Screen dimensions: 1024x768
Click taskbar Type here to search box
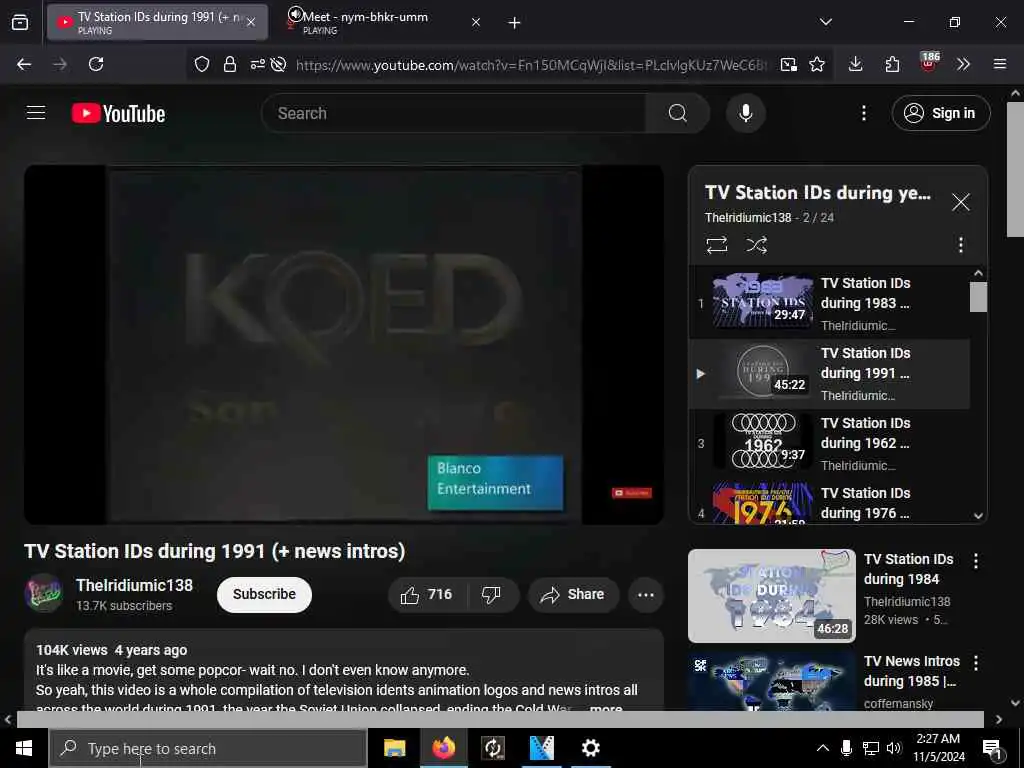coord(208,748)
